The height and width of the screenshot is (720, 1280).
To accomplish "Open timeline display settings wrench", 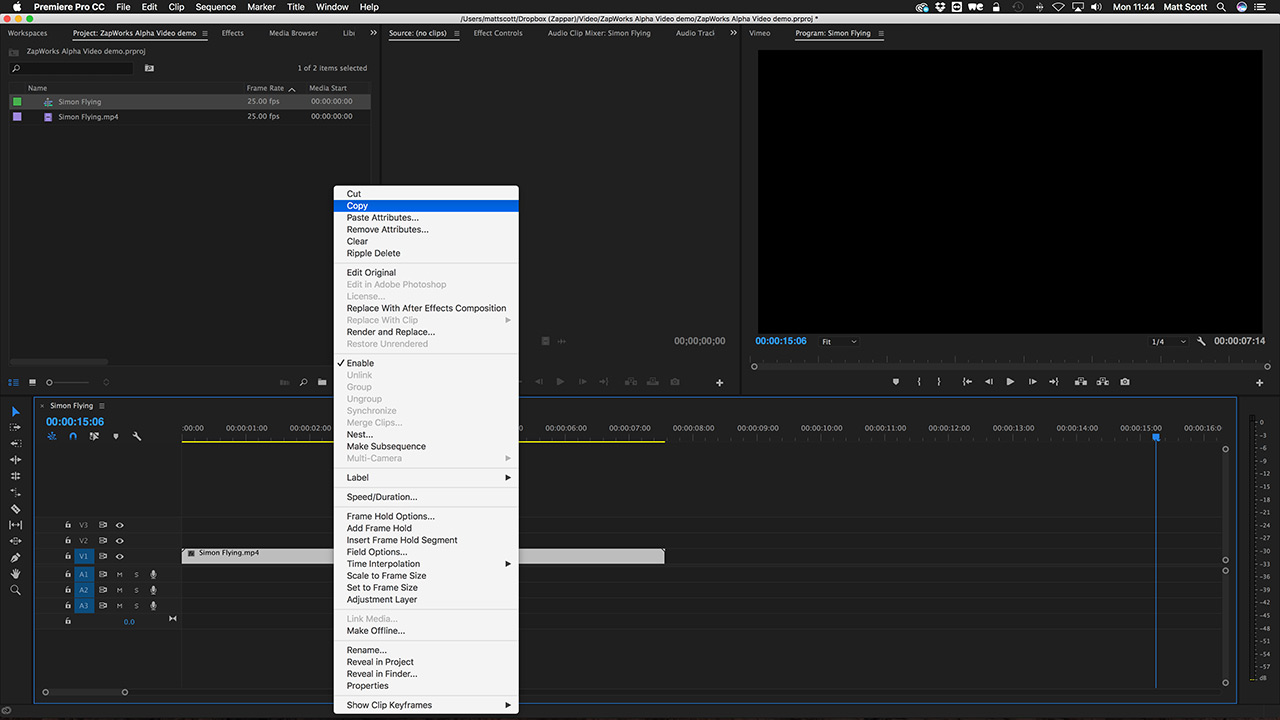I will coord(137,436).
